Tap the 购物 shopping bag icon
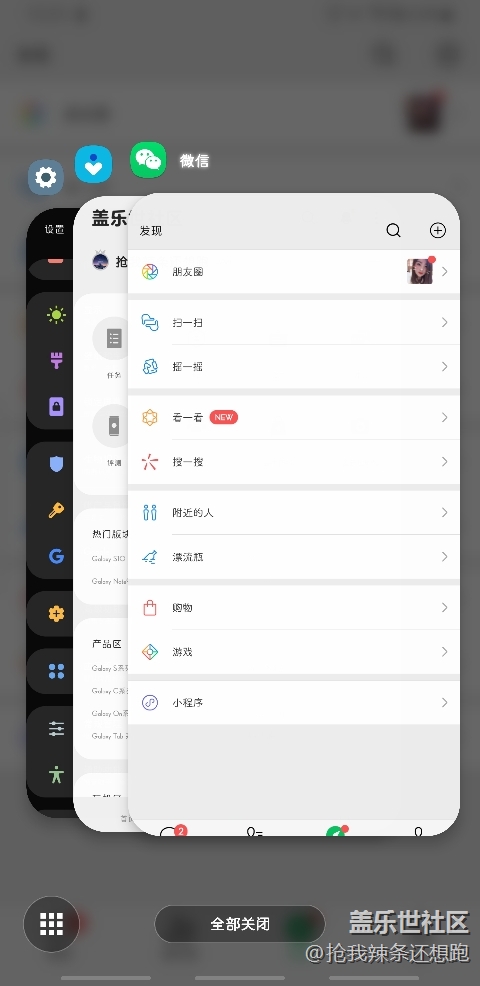Viewport: 480px width, 986px height. [150, 607]
